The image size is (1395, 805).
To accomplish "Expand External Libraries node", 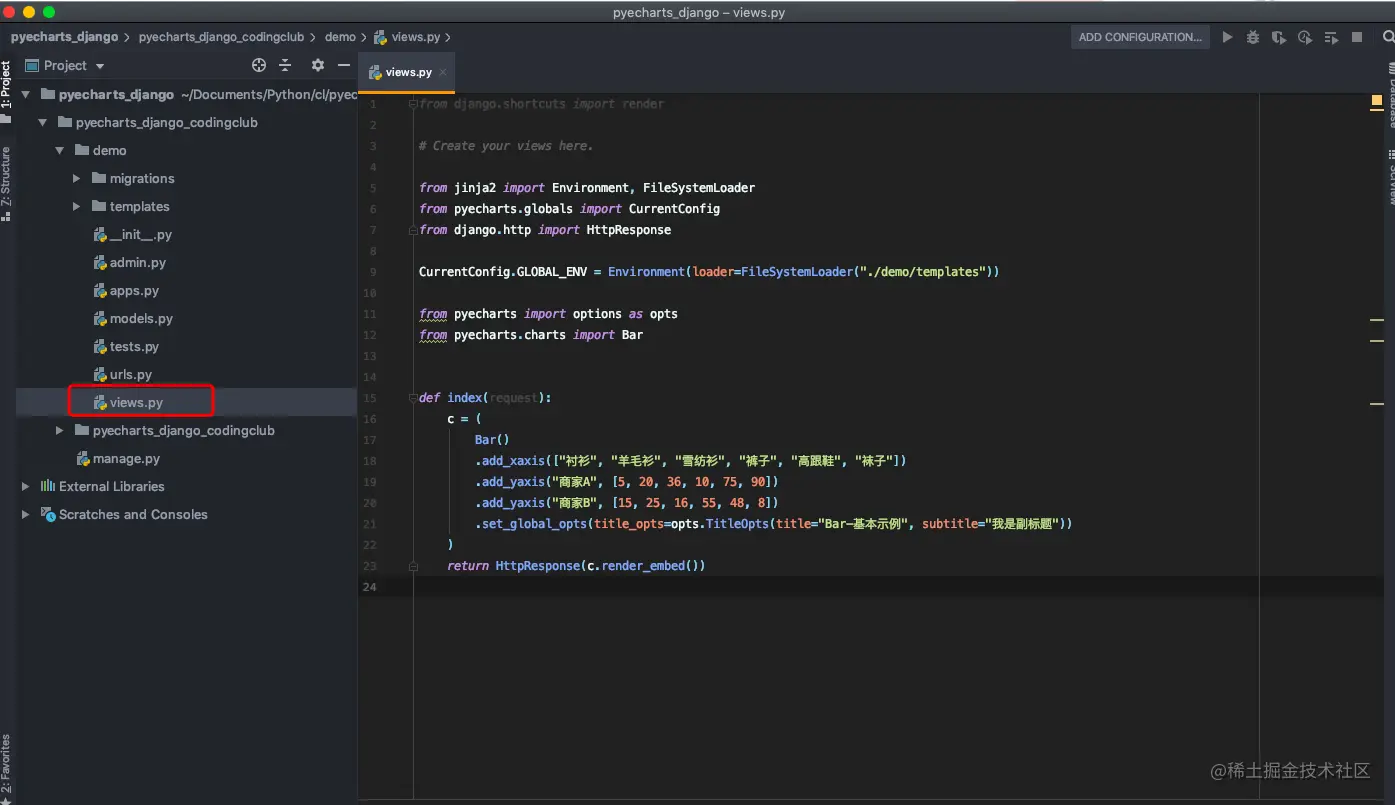I will click(26, 486).
